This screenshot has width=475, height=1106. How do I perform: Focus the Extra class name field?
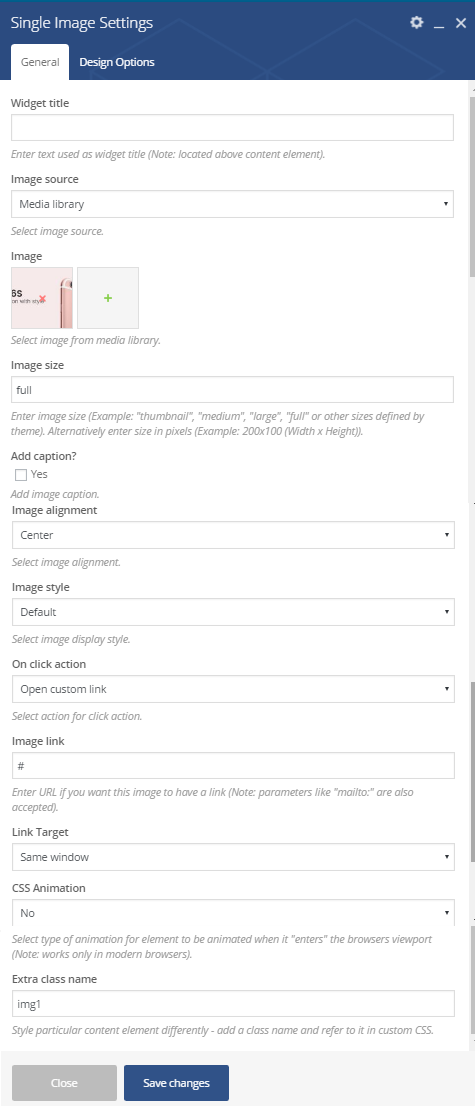(x=233, y=1004)
